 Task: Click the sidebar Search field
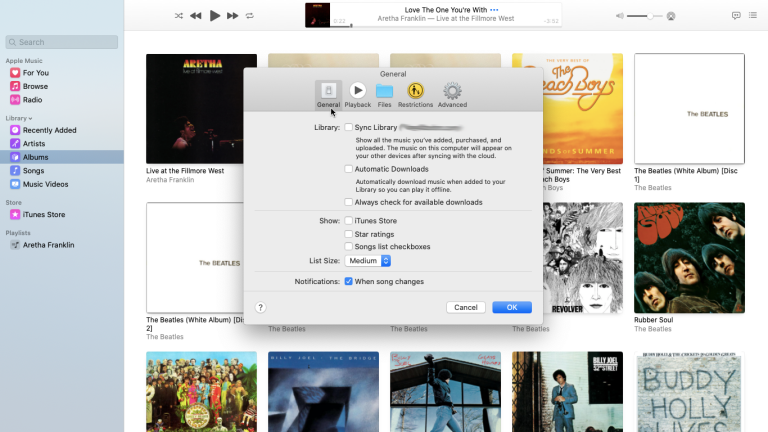click(x=62, y=42)
